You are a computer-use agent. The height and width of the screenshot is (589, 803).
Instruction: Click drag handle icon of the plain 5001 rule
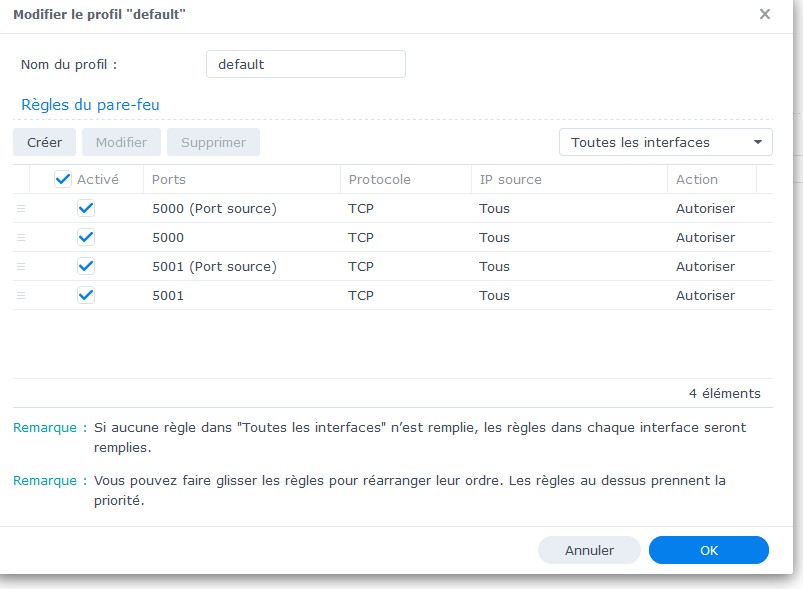(21, 296)
